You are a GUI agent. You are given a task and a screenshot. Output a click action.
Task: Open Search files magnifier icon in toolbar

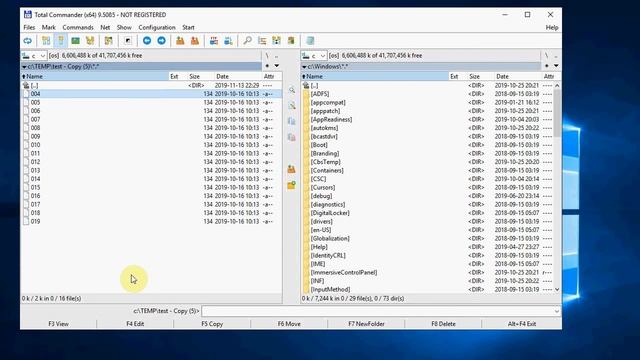247,41
